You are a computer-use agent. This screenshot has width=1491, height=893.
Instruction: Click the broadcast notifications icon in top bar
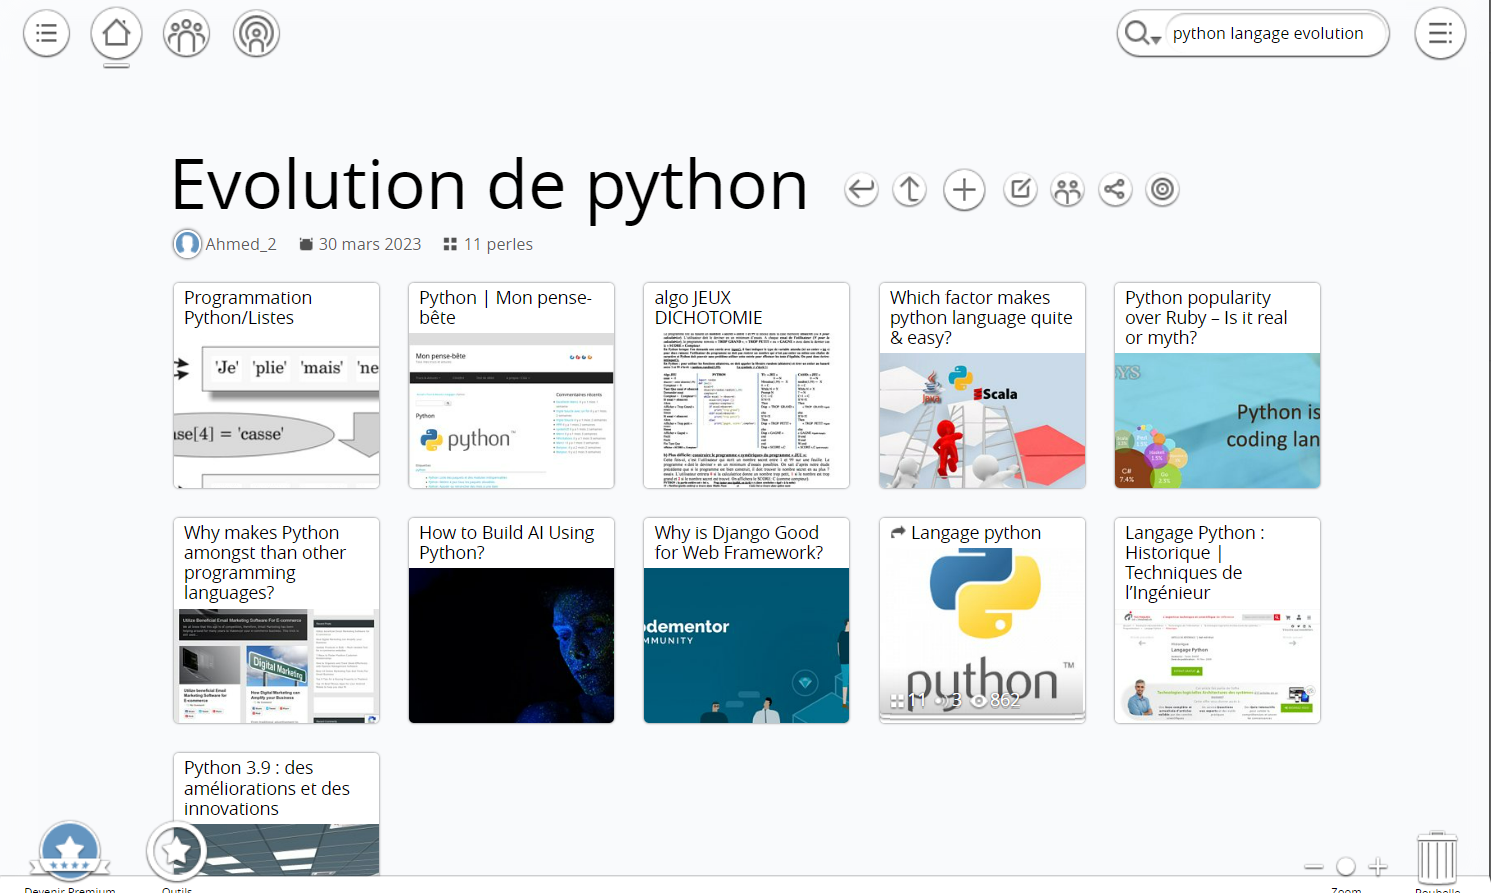(256, 34)
